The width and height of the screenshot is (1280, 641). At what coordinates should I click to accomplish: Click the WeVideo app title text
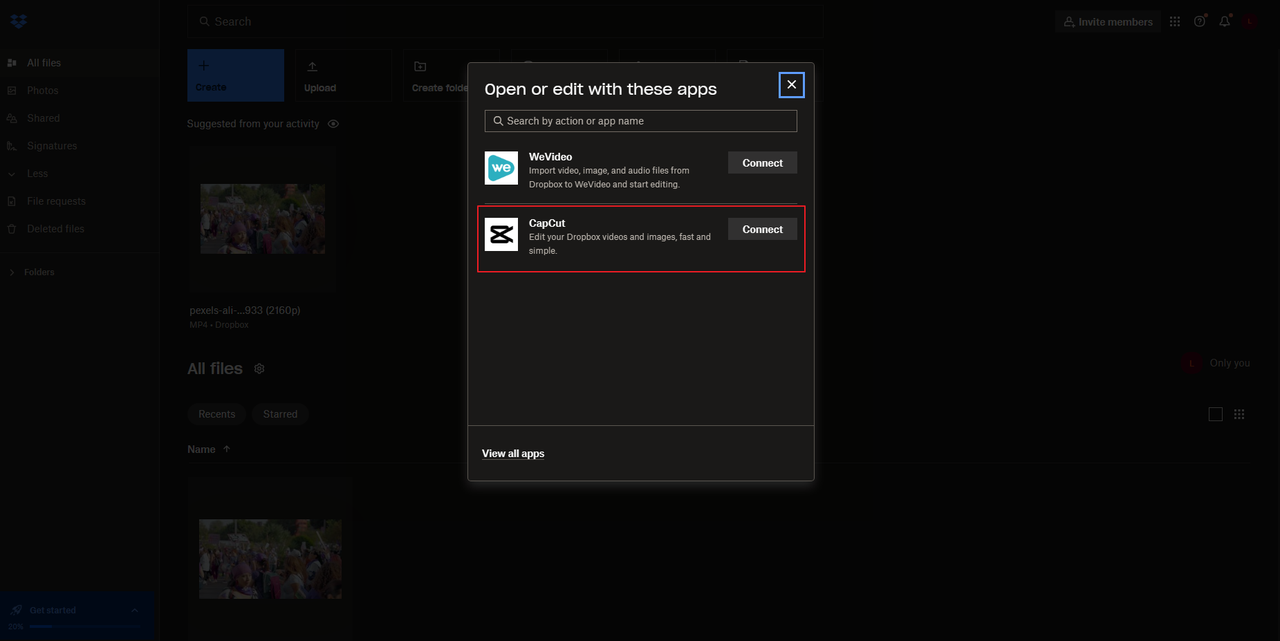point(551,157)
